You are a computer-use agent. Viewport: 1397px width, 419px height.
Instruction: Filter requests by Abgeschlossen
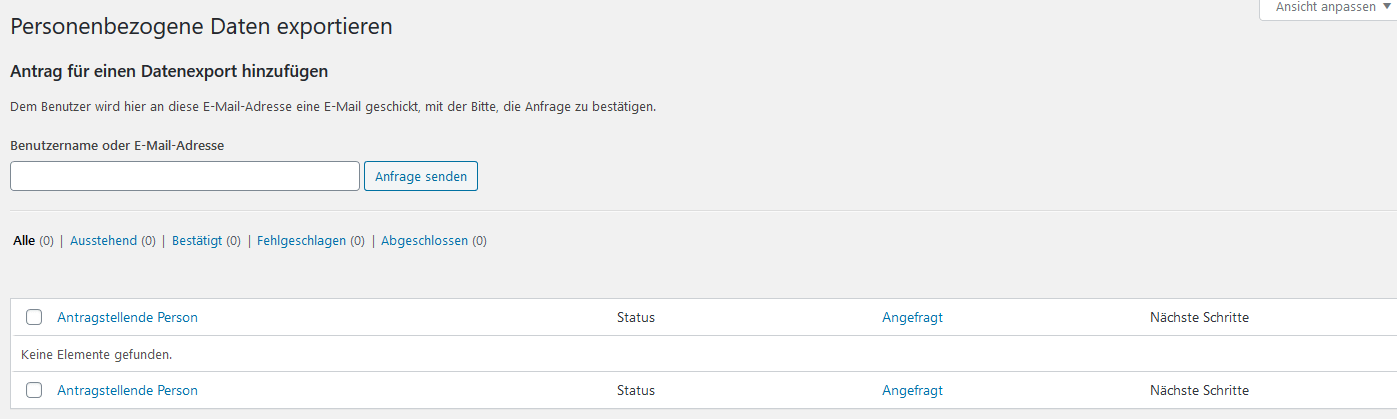coord(425,241)
